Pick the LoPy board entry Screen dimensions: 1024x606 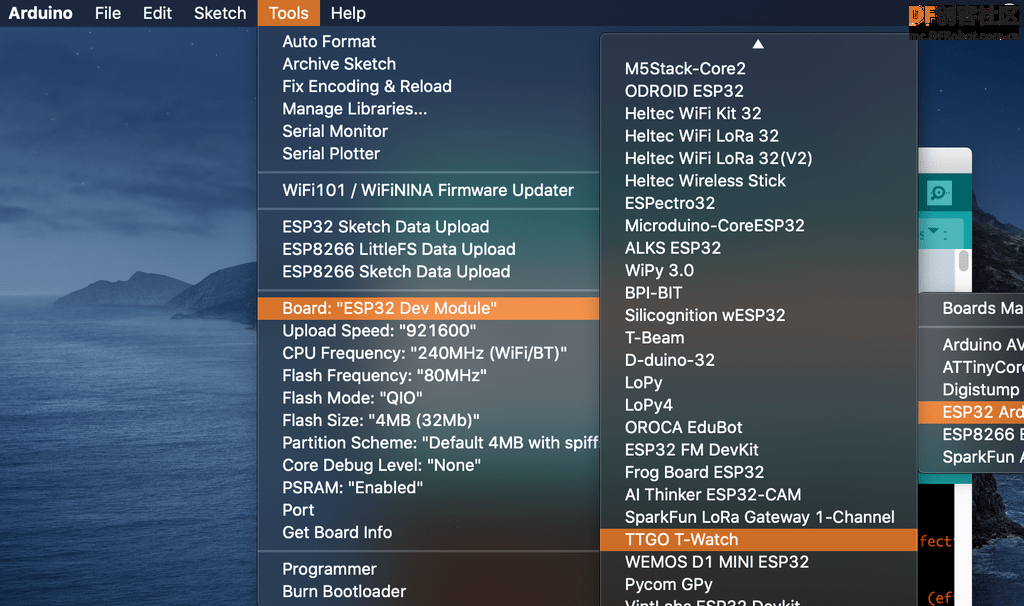759,383
